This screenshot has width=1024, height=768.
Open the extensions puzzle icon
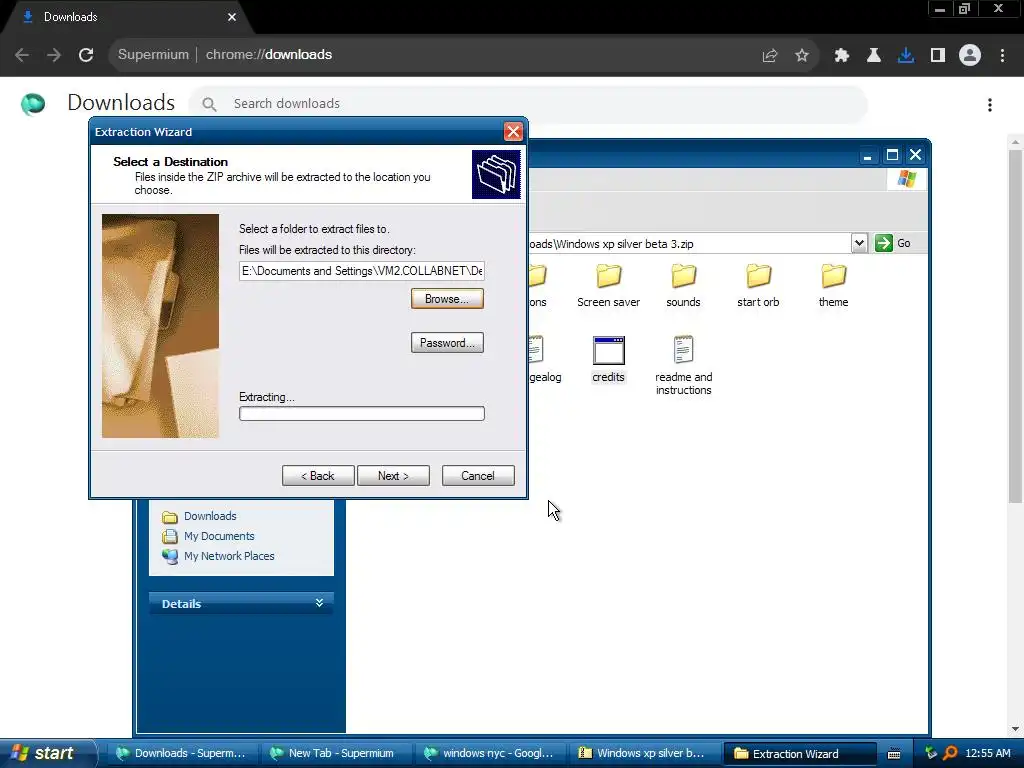pos(842,55)
